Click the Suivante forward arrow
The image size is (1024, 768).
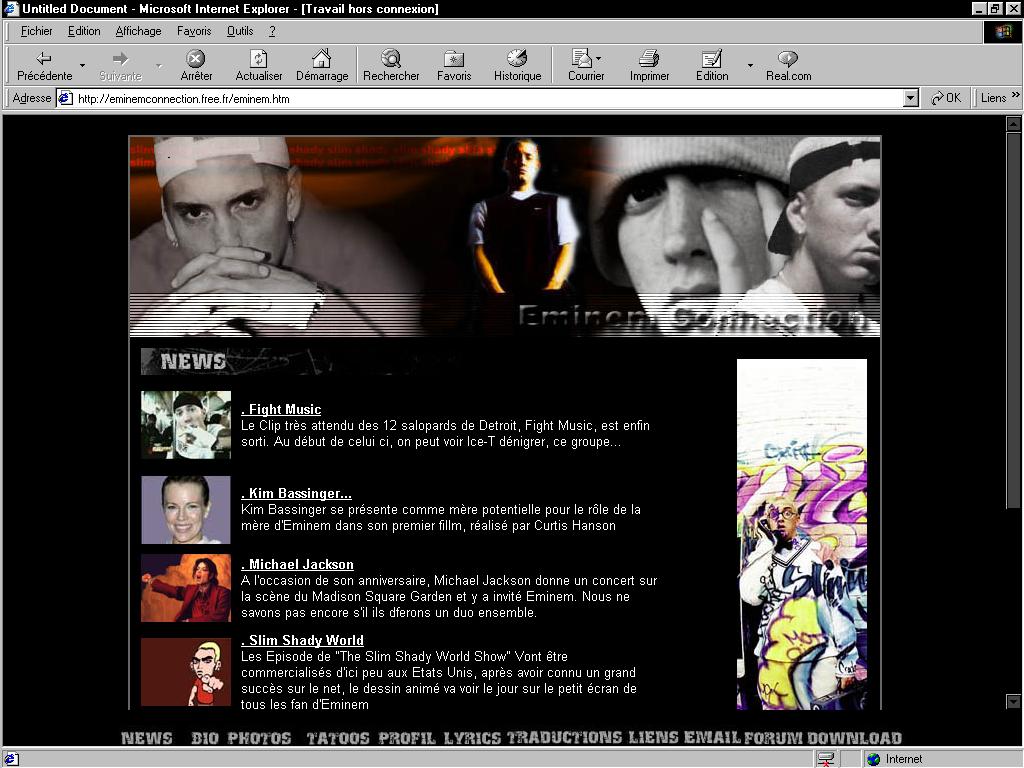coord(120,66)
